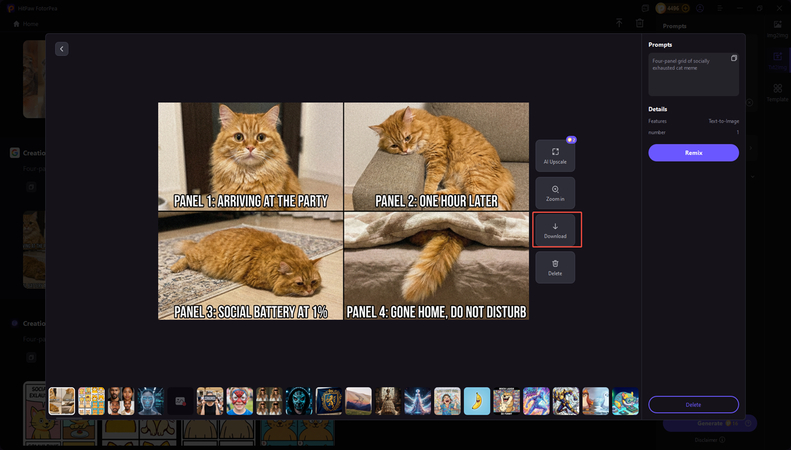This screenshot has width=791, height=450.
Task: Click the prompt text box
Action: (693, 74)
